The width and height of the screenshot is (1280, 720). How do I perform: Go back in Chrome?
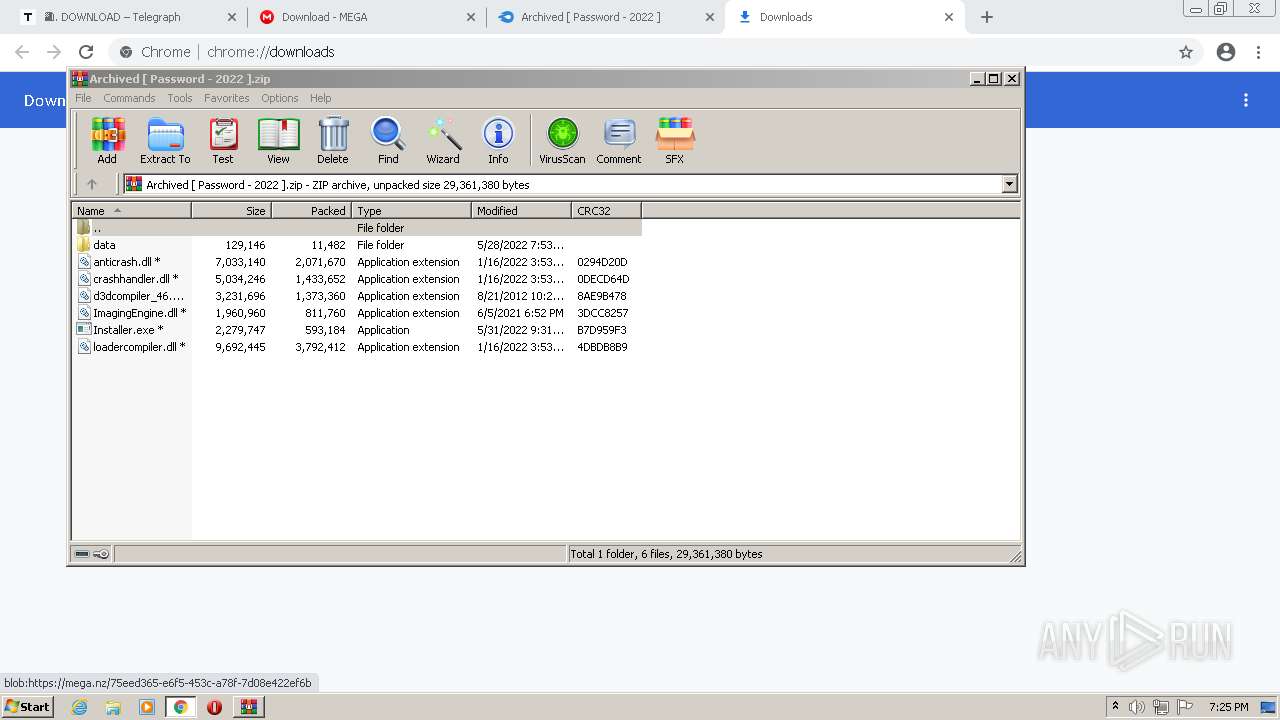coord(22,52)
